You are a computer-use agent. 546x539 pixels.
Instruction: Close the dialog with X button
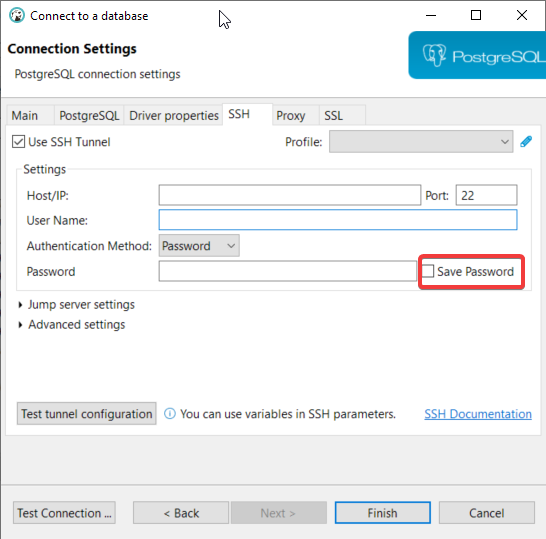(x=522, y=15)
